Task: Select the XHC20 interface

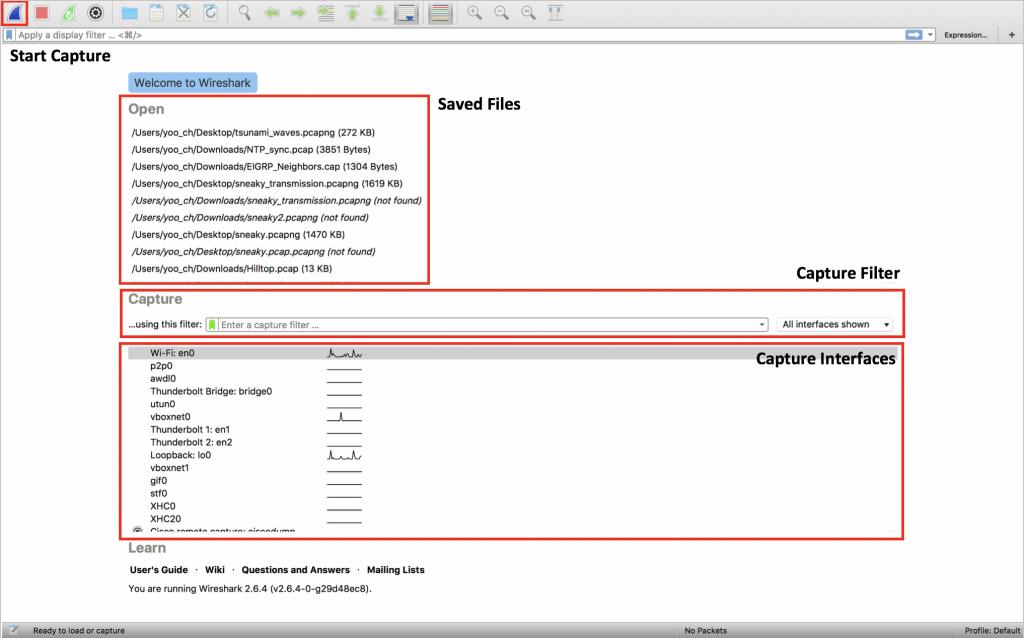Action: pos(513,518)
